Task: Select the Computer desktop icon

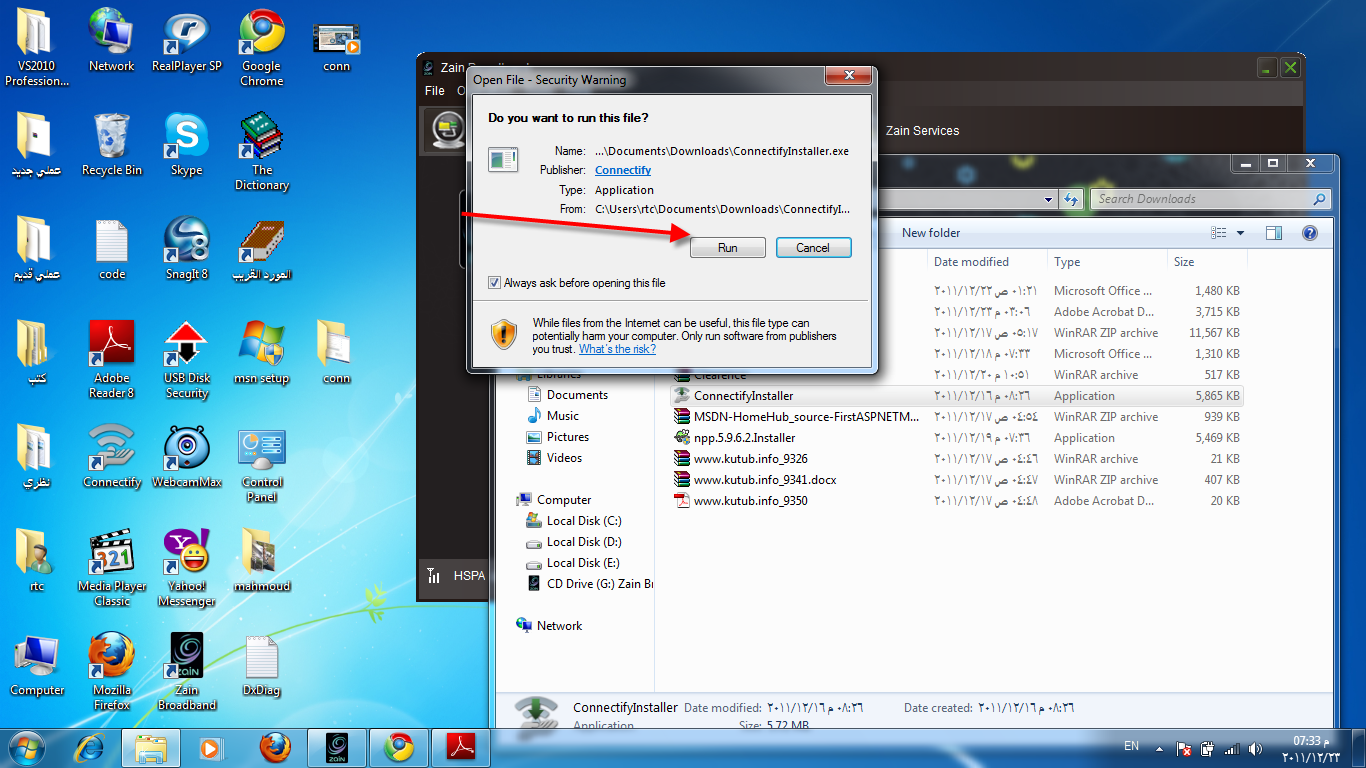Action: (37, 664)
